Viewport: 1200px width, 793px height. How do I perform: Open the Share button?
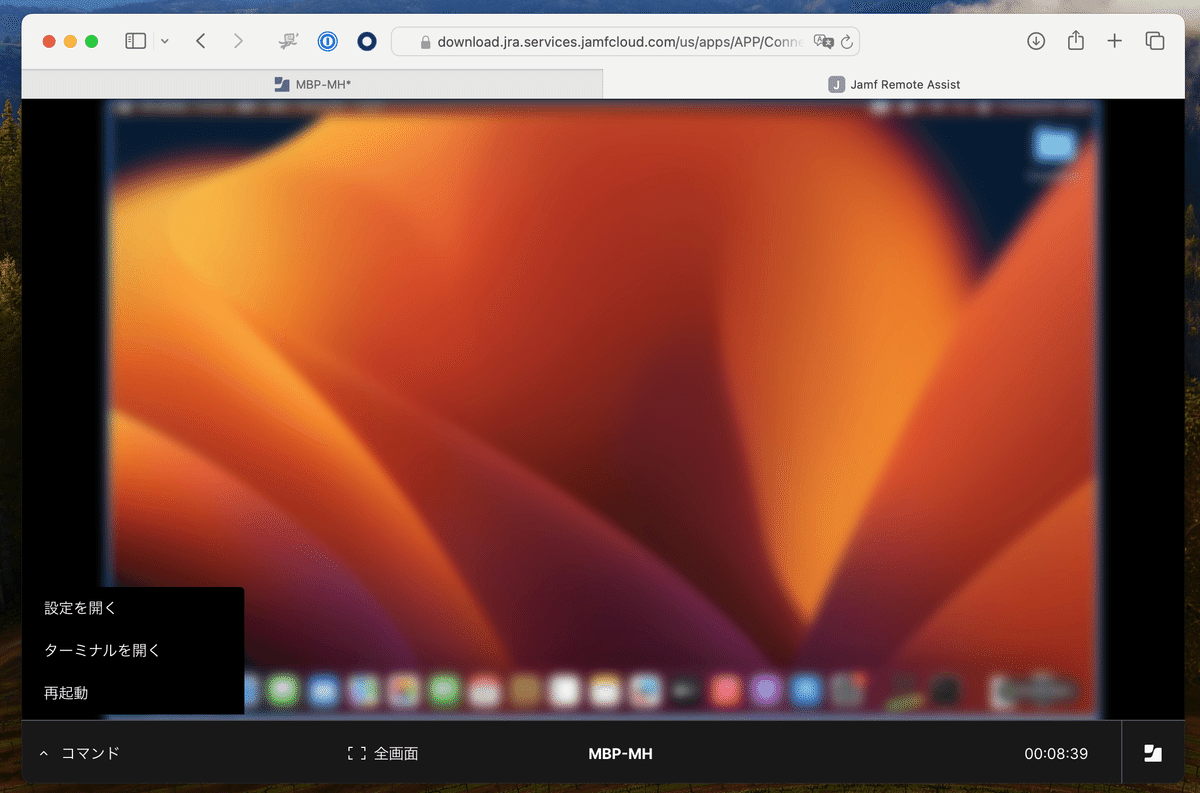tap(1076, 40)
